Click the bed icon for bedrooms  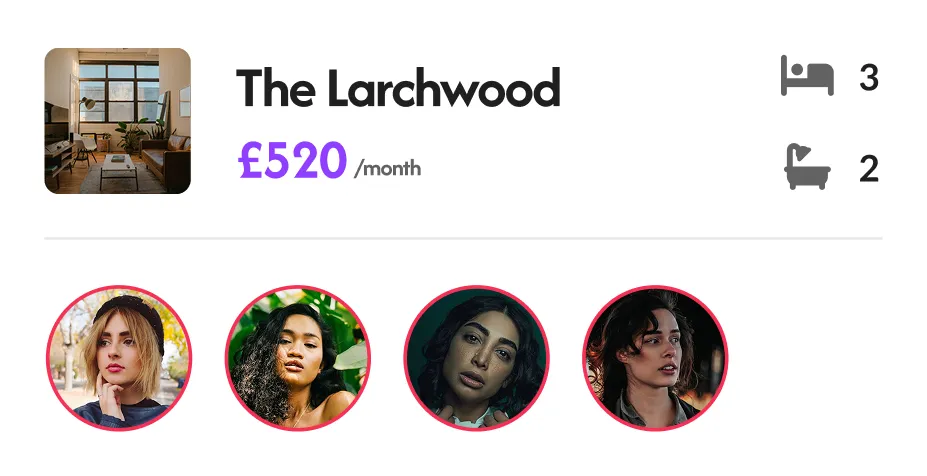tap(807, 76)
